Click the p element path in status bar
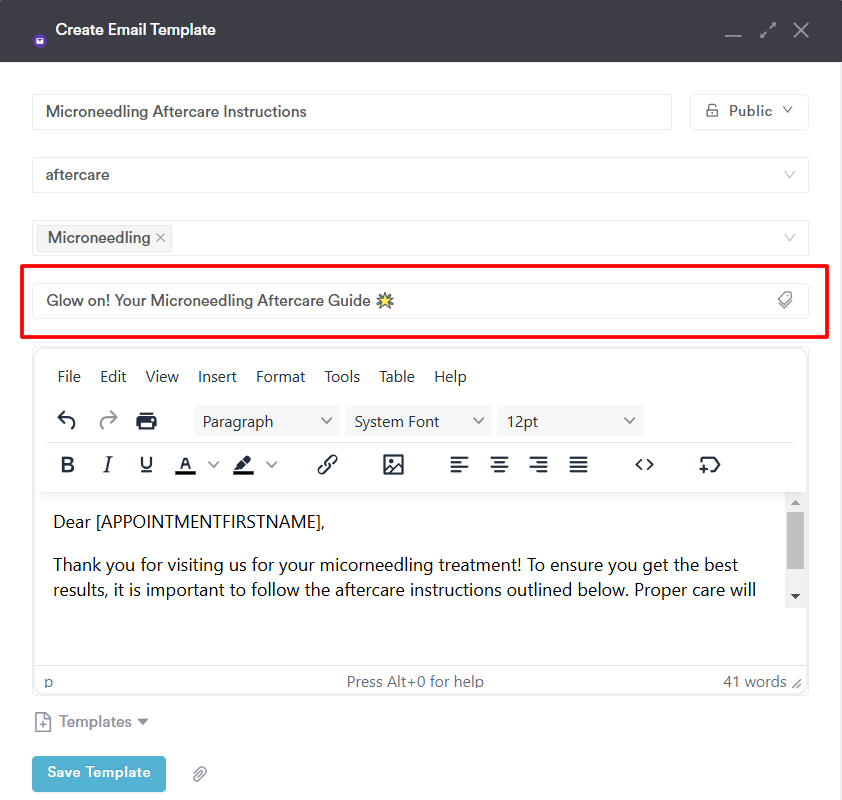This screenshot has height=800, width=842. click(48, 682)
